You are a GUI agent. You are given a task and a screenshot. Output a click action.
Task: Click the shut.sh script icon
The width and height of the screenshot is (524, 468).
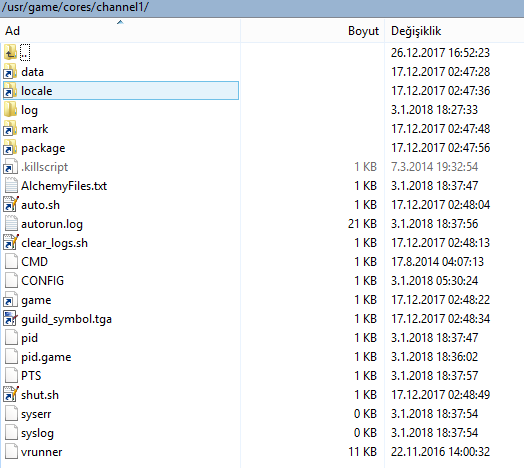tap(10, 395)
